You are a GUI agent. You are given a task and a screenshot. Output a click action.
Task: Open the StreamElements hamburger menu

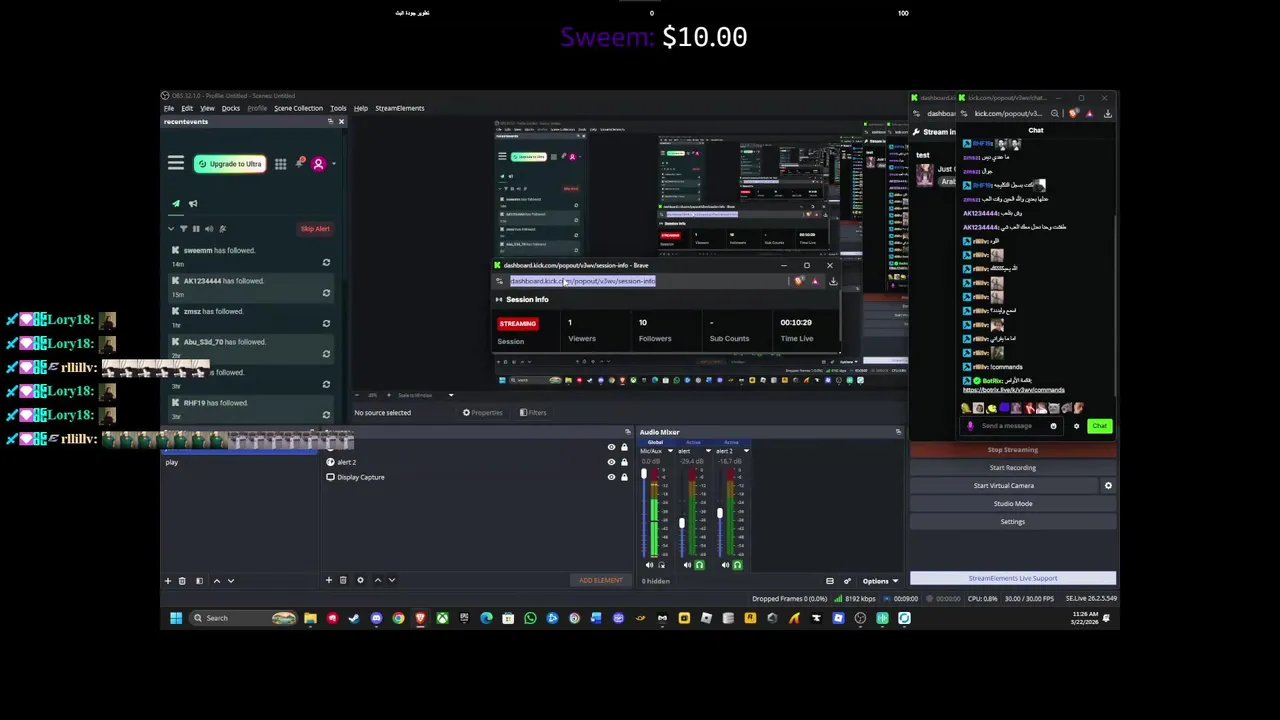[176, 163]
